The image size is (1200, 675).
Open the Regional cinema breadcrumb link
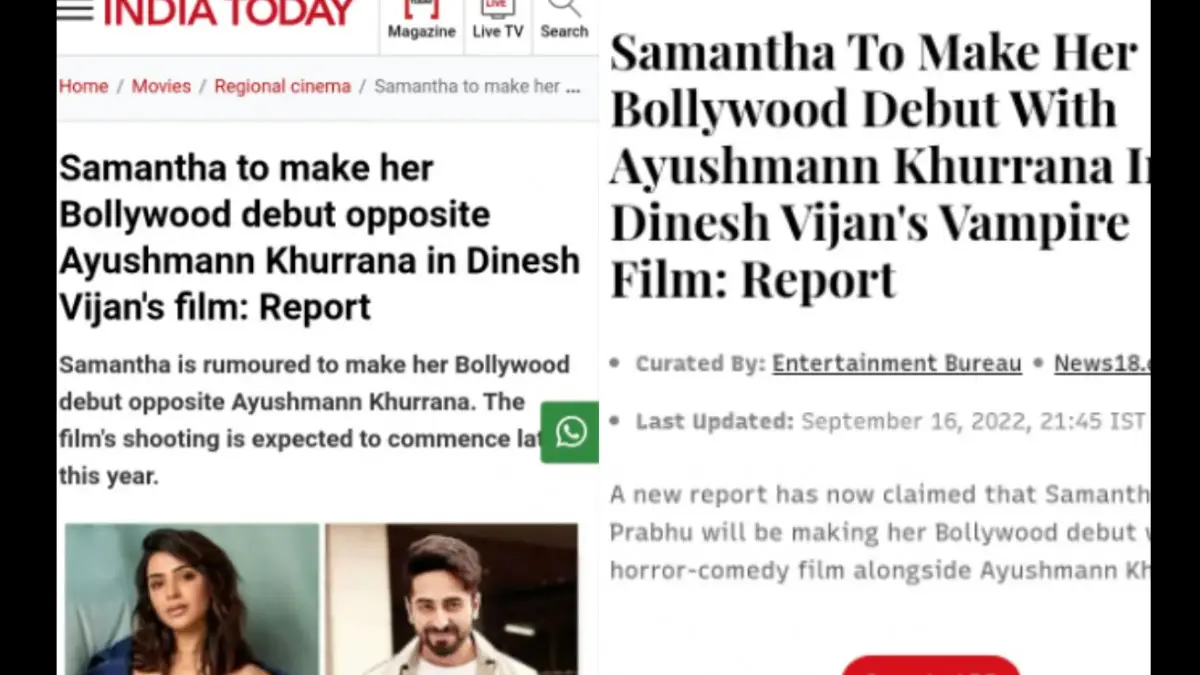pos(282,86)
